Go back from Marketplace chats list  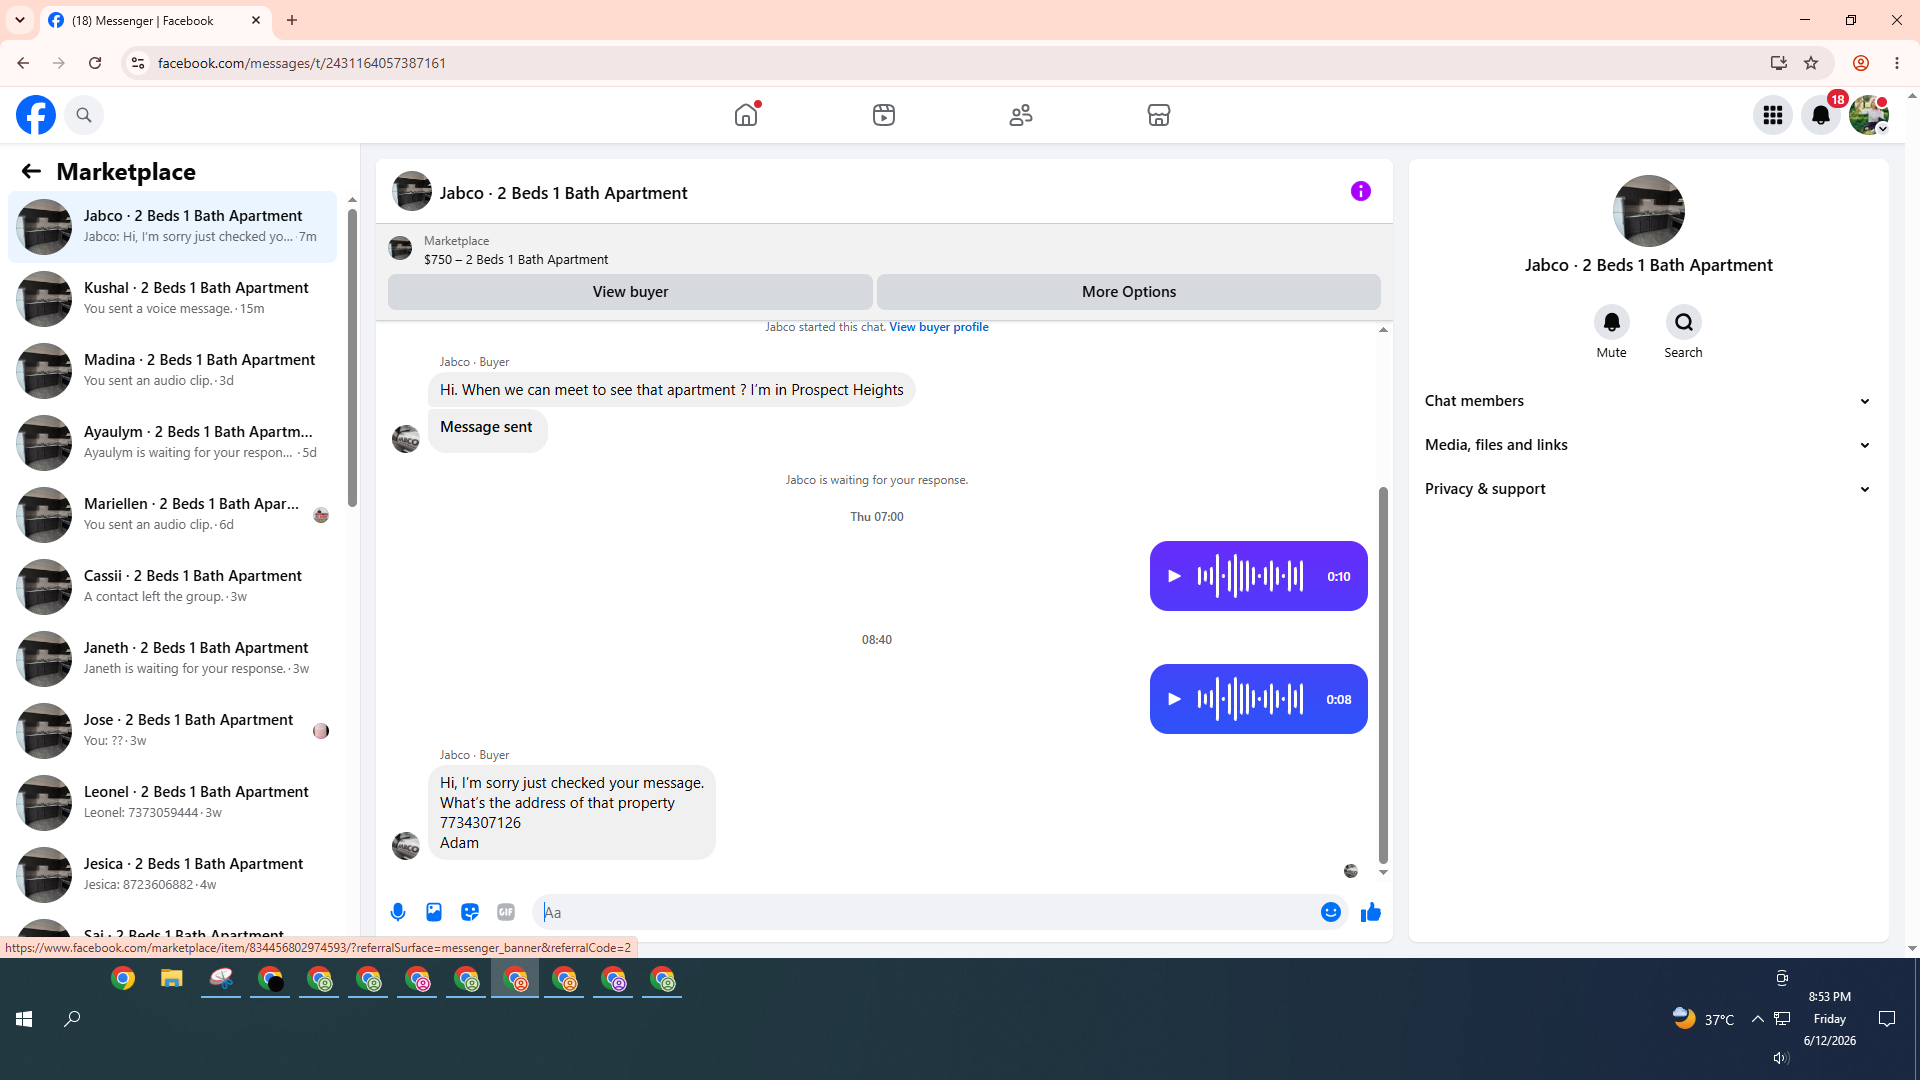31,172
